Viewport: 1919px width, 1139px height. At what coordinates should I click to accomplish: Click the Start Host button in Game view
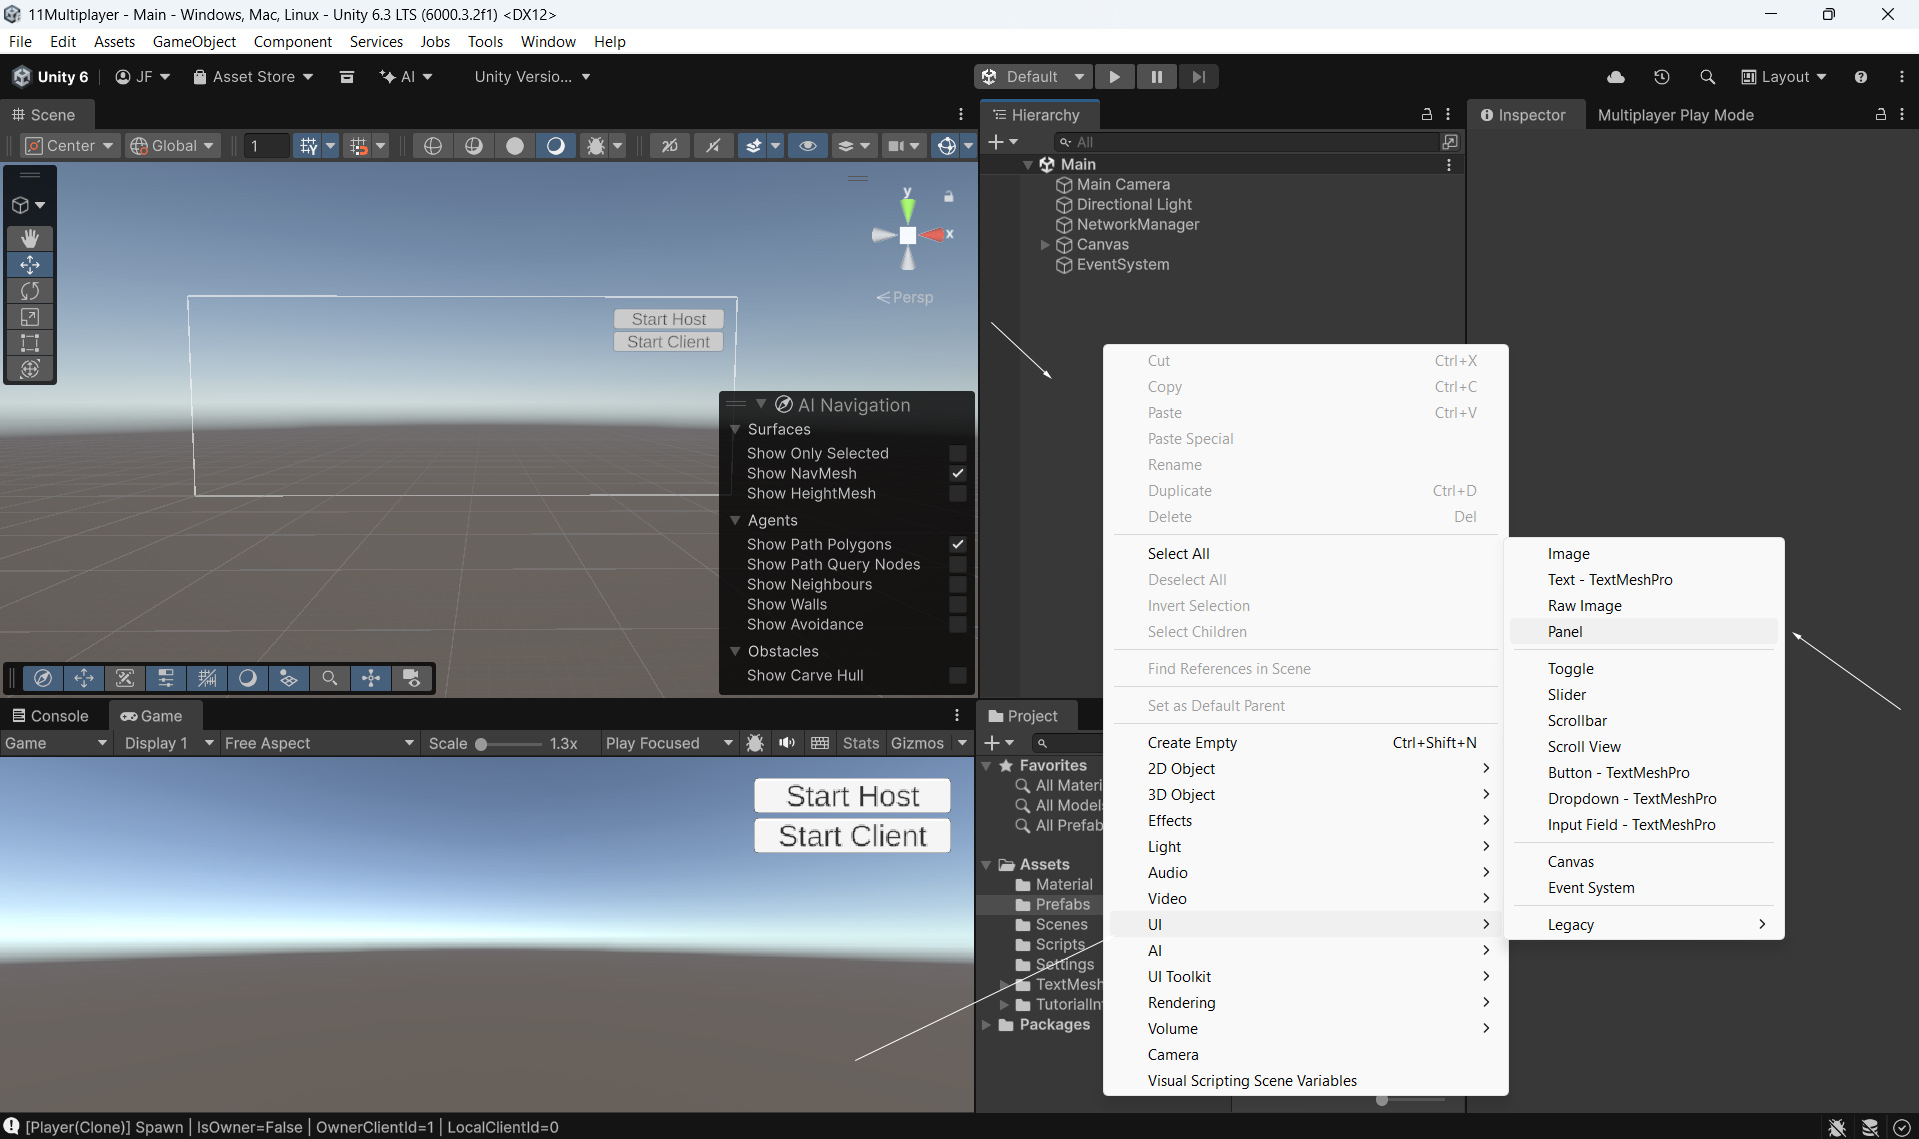(x=852, y=796)
